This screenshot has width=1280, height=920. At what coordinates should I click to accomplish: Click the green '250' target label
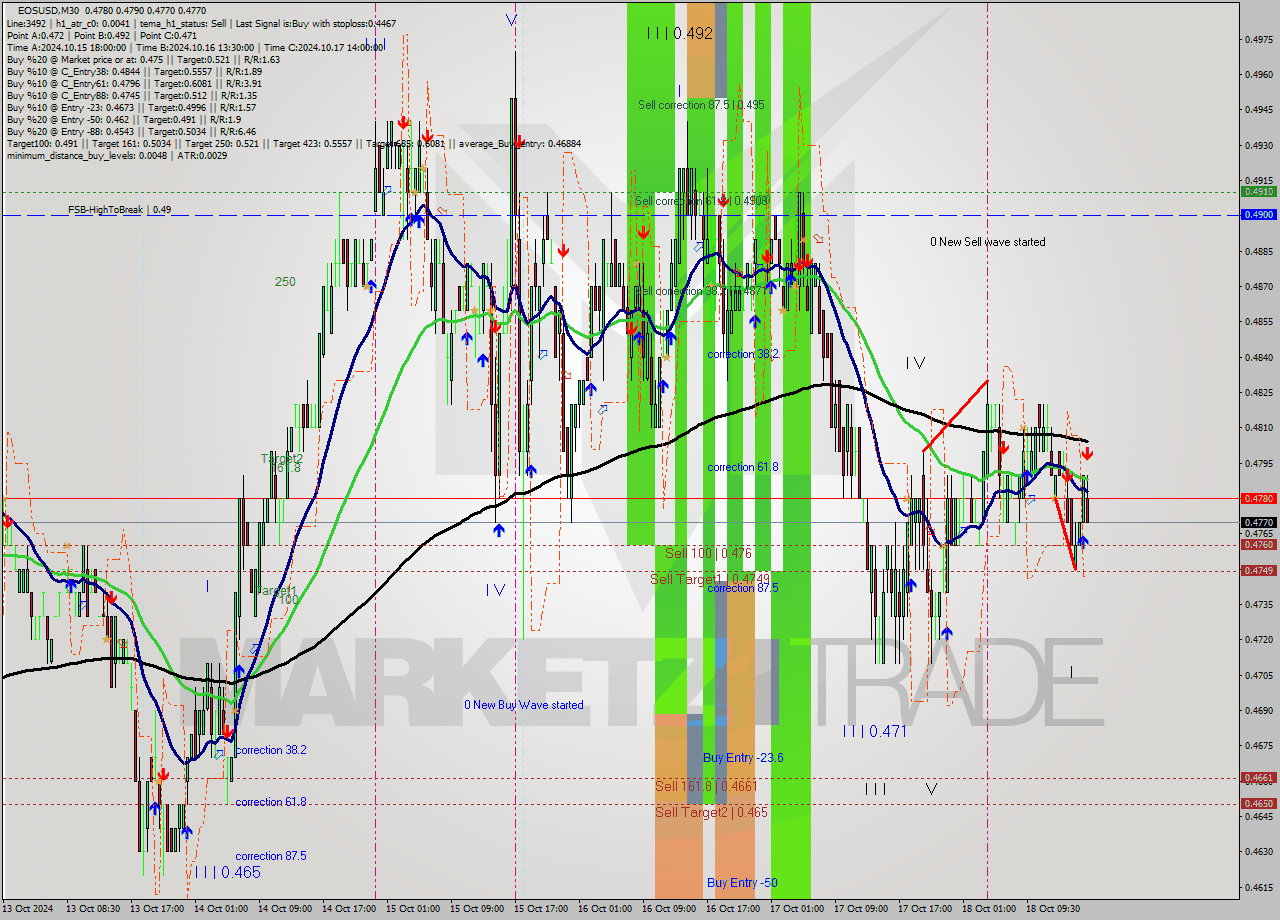click(285, 282)
